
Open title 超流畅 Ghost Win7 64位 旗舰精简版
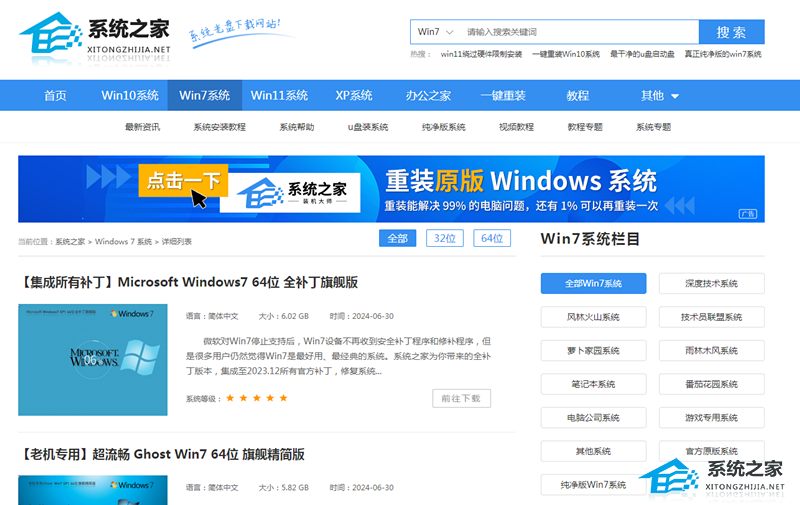tap(162, 454)
